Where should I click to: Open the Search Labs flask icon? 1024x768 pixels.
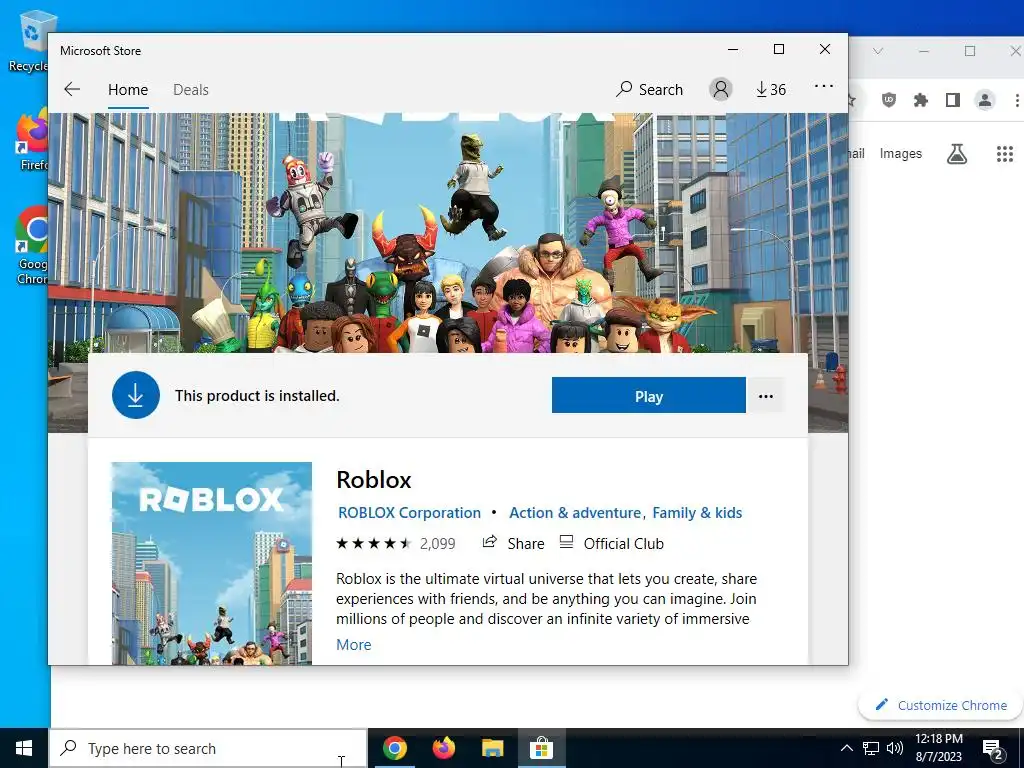pyautogui.click(x=957, y=154)
